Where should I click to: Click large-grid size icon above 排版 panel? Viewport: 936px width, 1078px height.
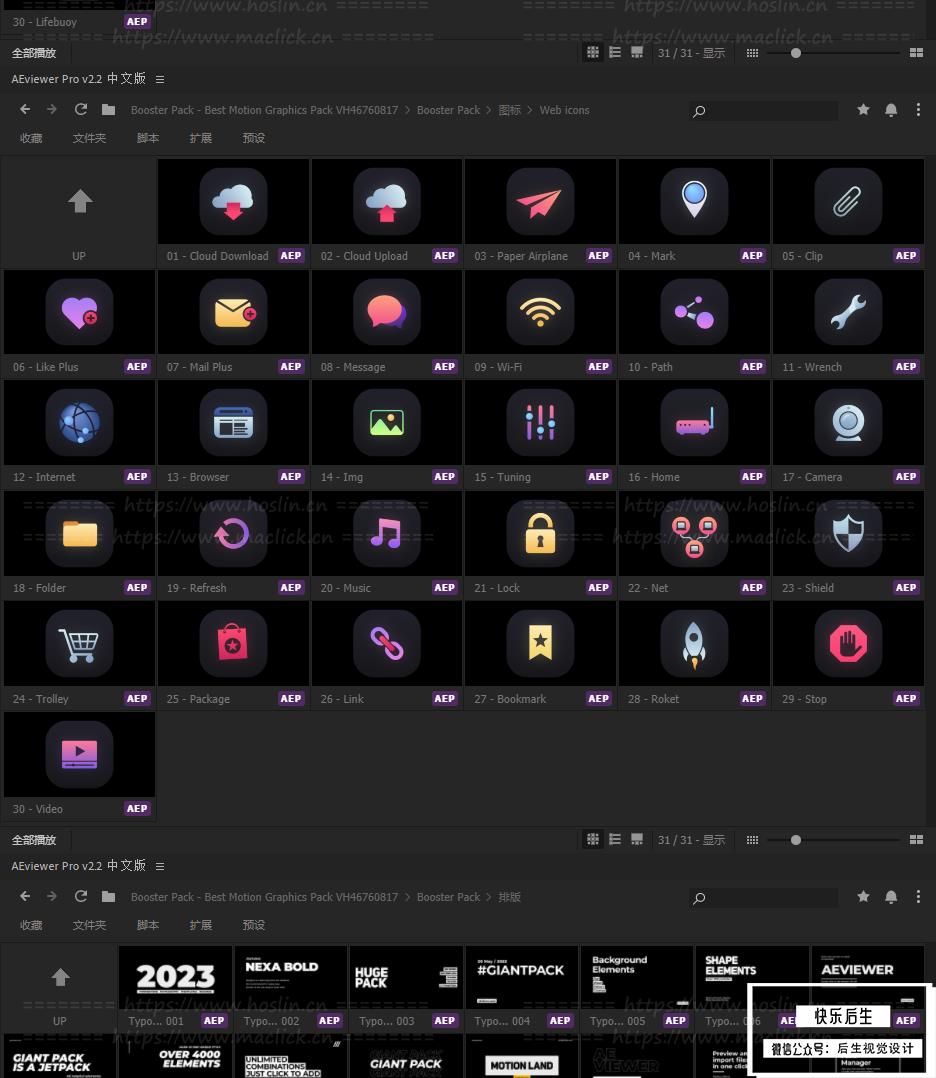click(916, 839)
